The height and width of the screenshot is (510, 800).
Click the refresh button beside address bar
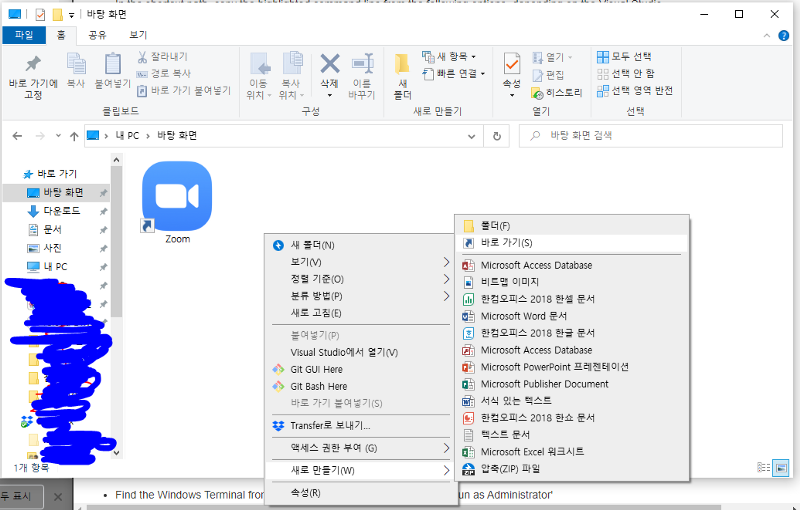coord(496,136)
